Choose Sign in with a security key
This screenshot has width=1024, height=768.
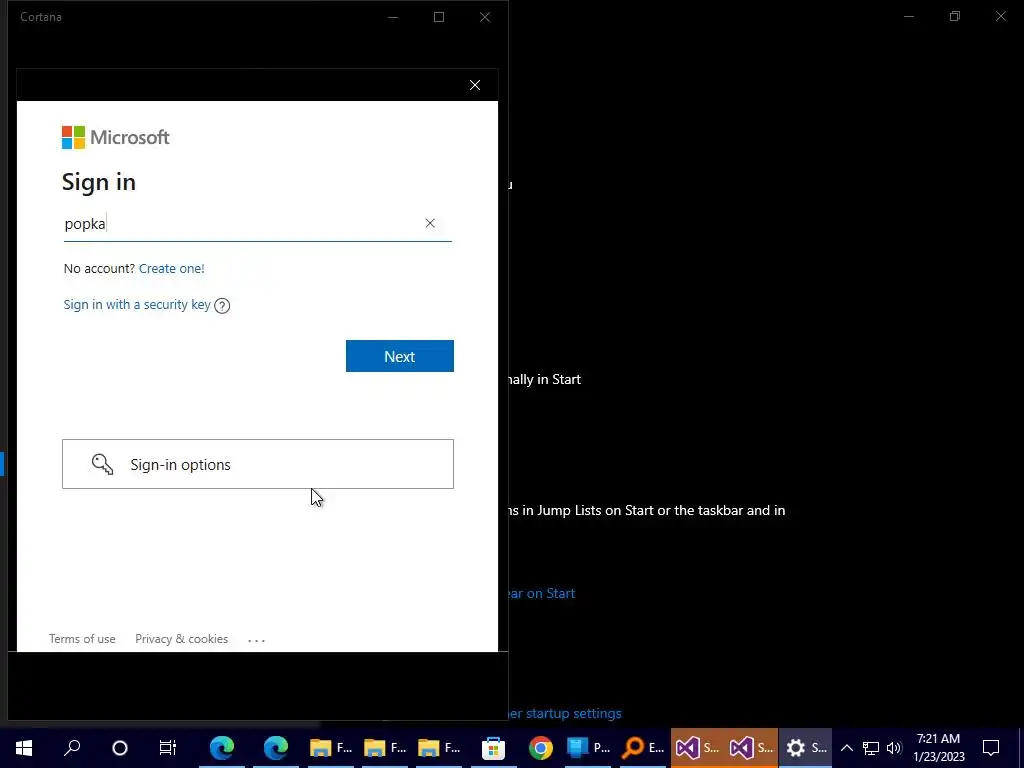click(x=137, y=304)
